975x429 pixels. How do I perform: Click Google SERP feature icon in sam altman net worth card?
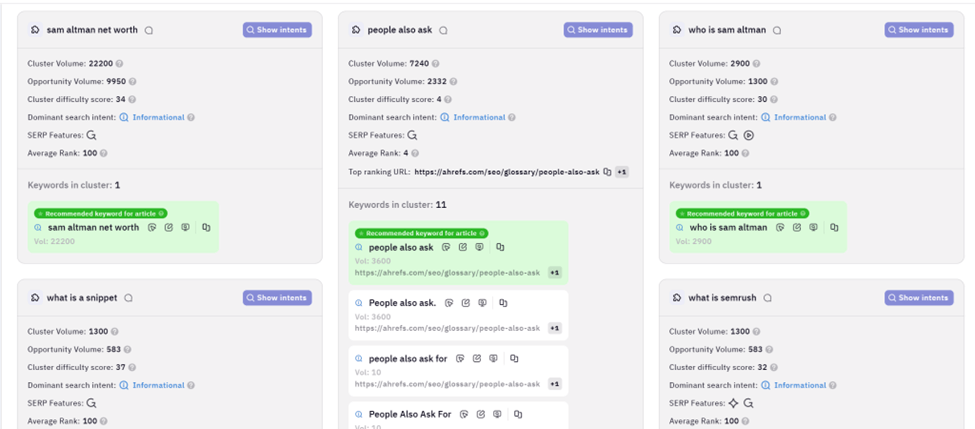(91, 135)
